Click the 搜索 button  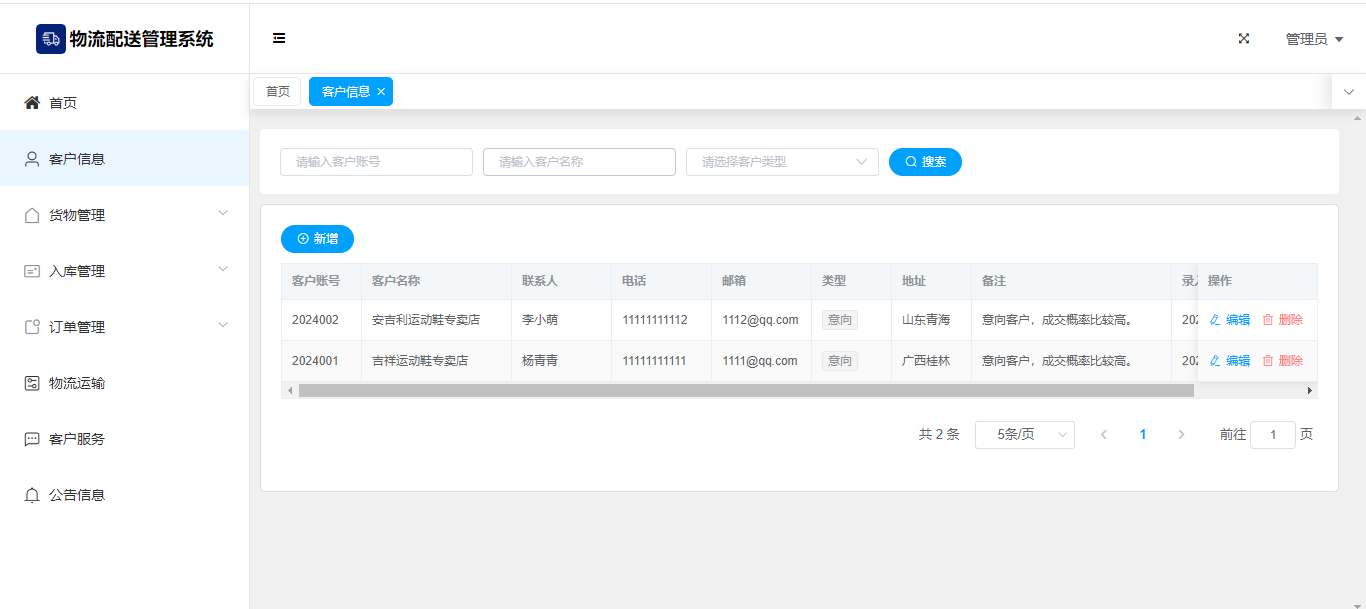click(925, 162)
